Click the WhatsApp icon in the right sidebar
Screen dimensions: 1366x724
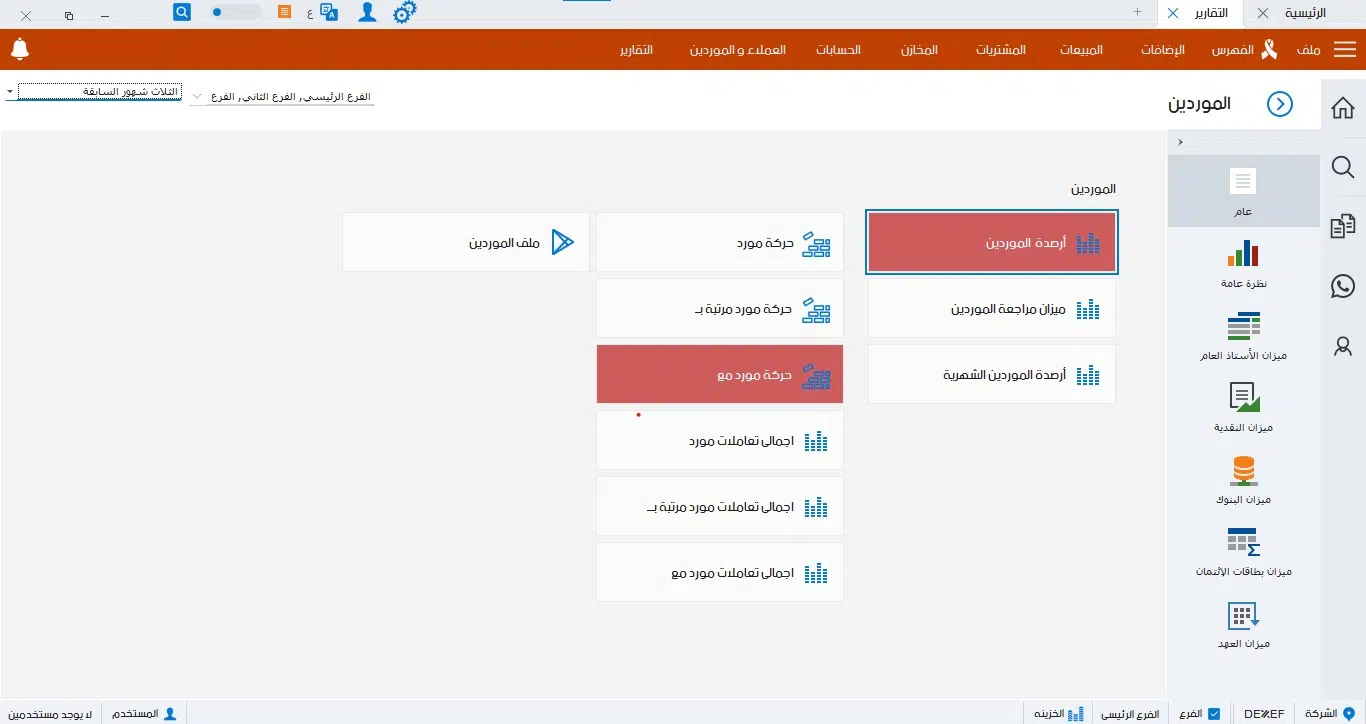[x=1342, y=286]
